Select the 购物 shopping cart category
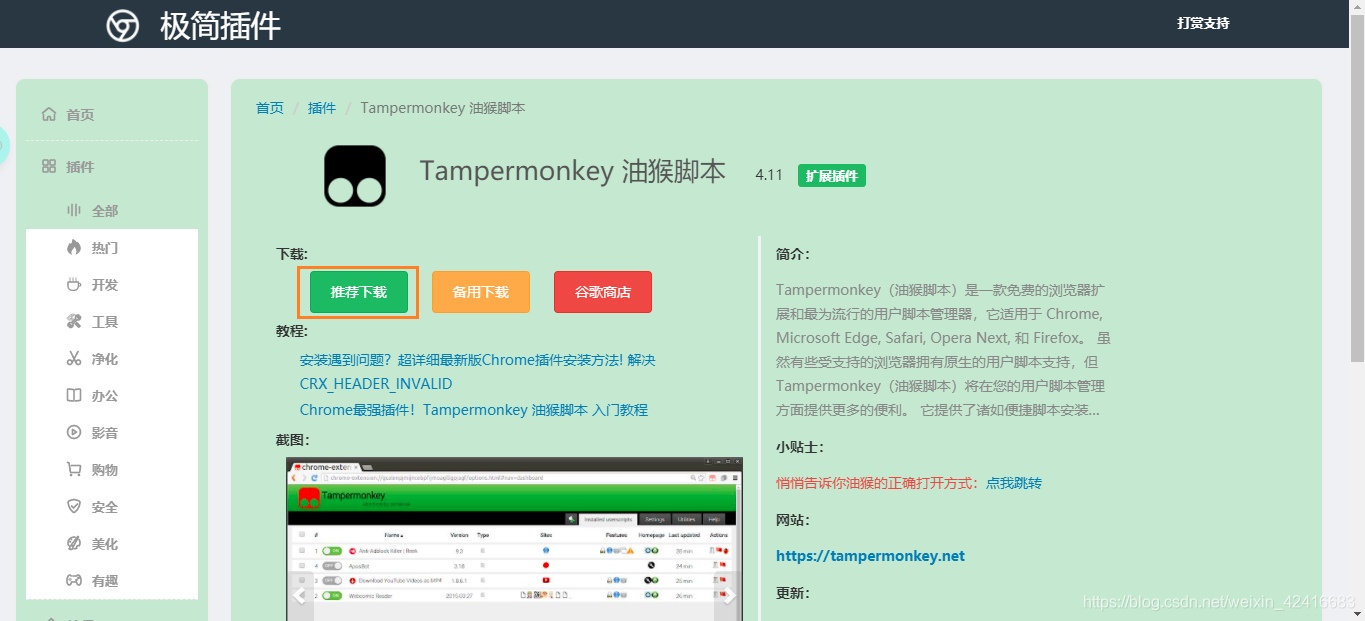 92,470
